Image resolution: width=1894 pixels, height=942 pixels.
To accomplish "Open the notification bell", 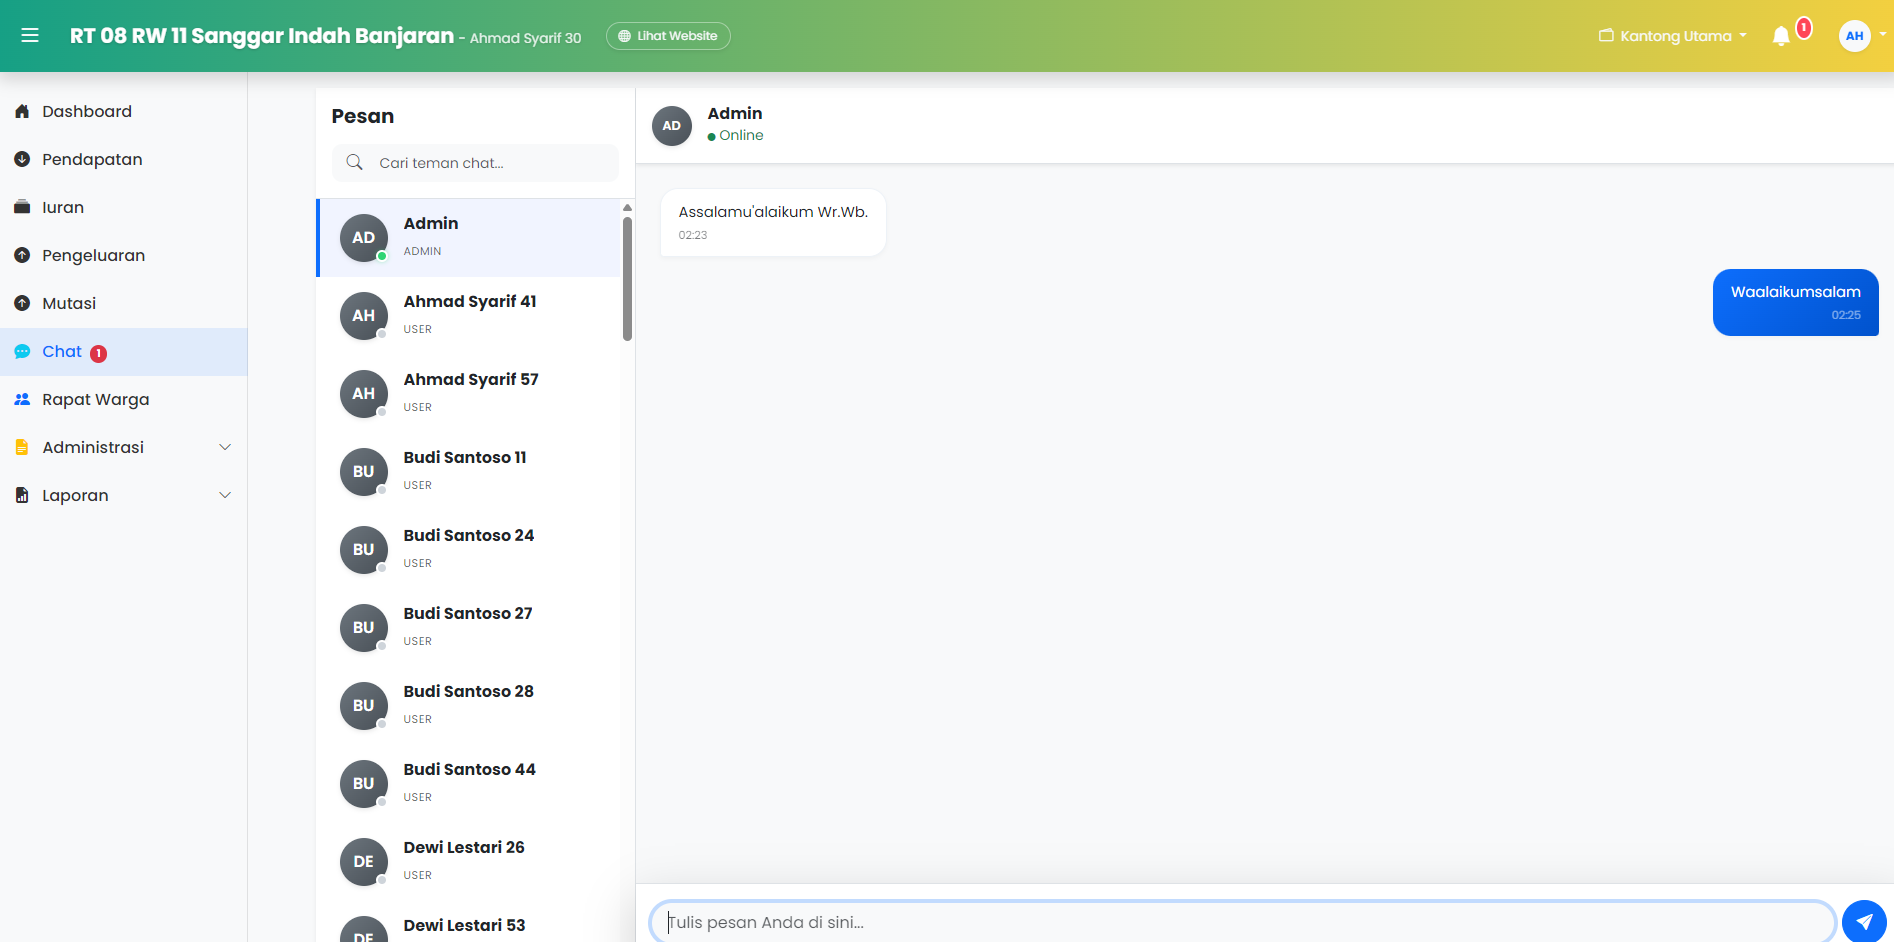I will 1781,37.
